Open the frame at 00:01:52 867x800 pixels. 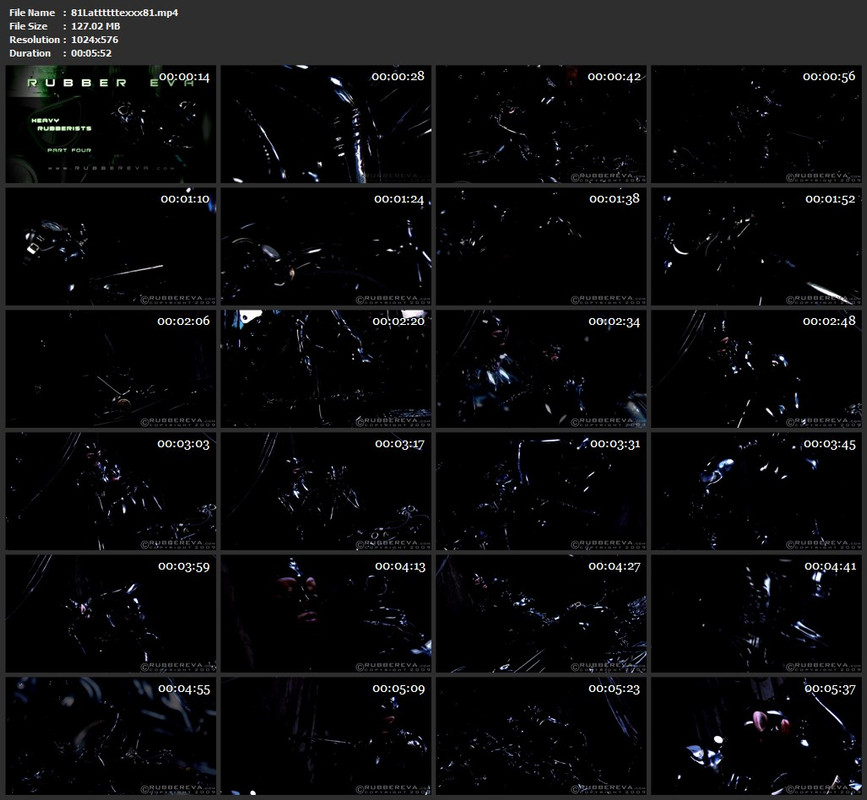756,247
